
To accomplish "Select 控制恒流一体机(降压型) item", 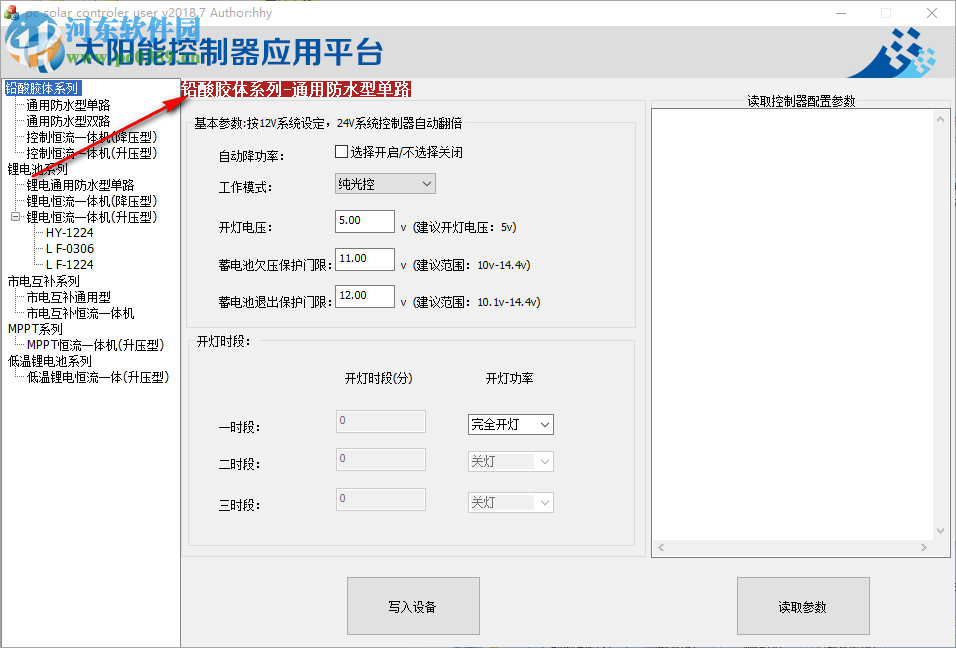I will coord(91,137).
